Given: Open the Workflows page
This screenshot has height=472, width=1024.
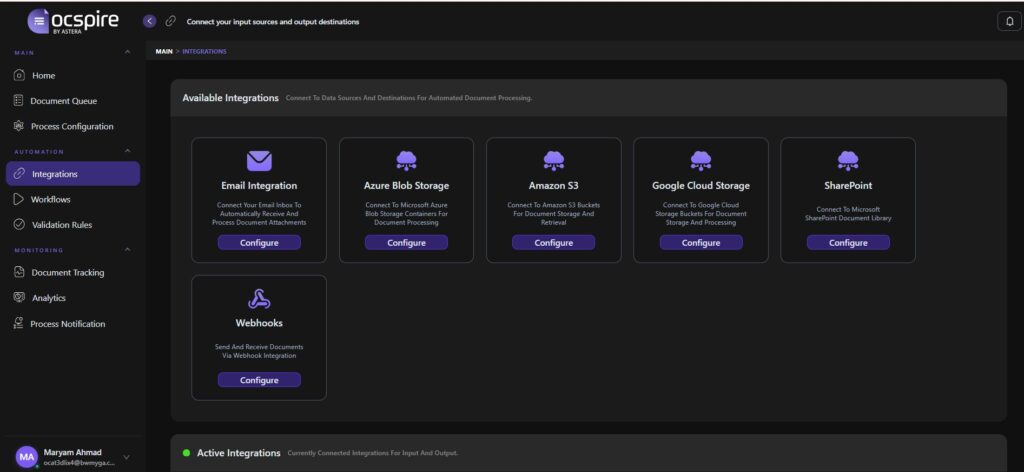Looking at the screenshot, I should click(x=73, y=199).
